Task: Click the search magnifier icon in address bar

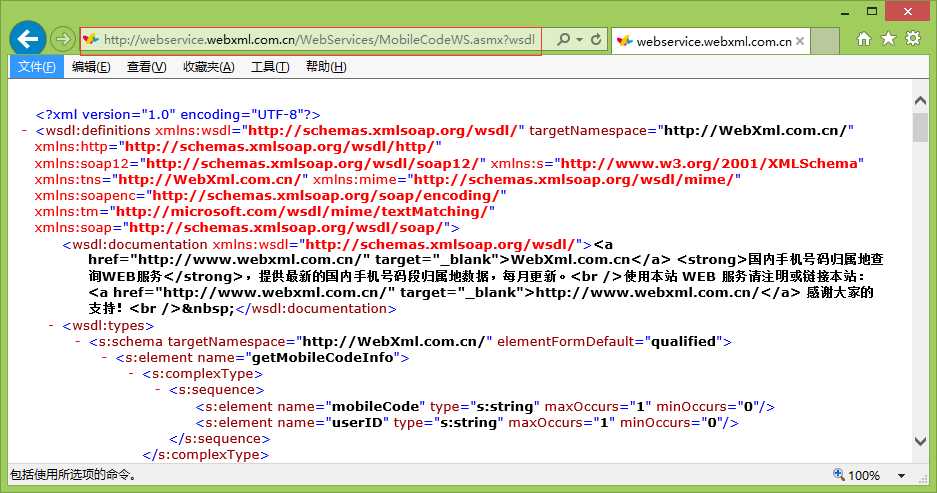Action: point(562,39)
